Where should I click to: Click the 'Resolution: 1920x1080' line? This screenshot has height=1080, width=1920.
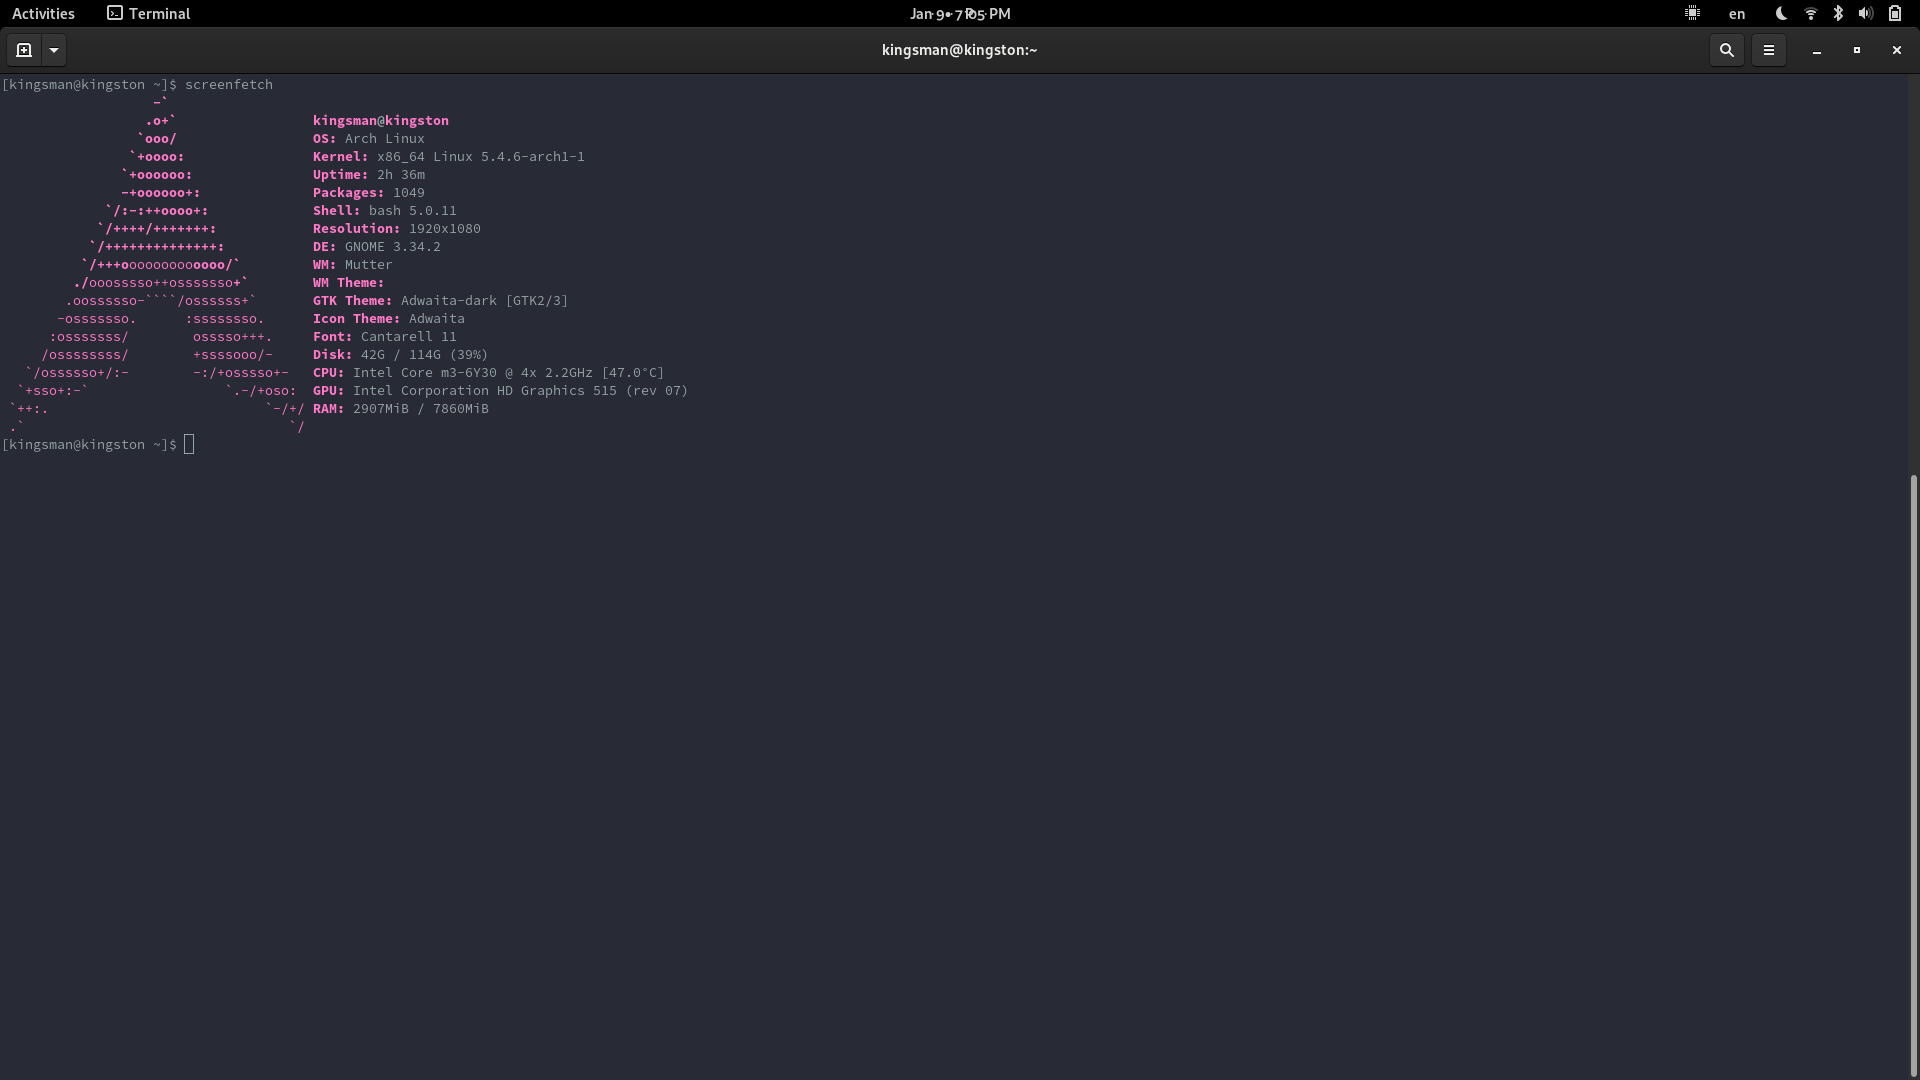(x=397, y=229)
